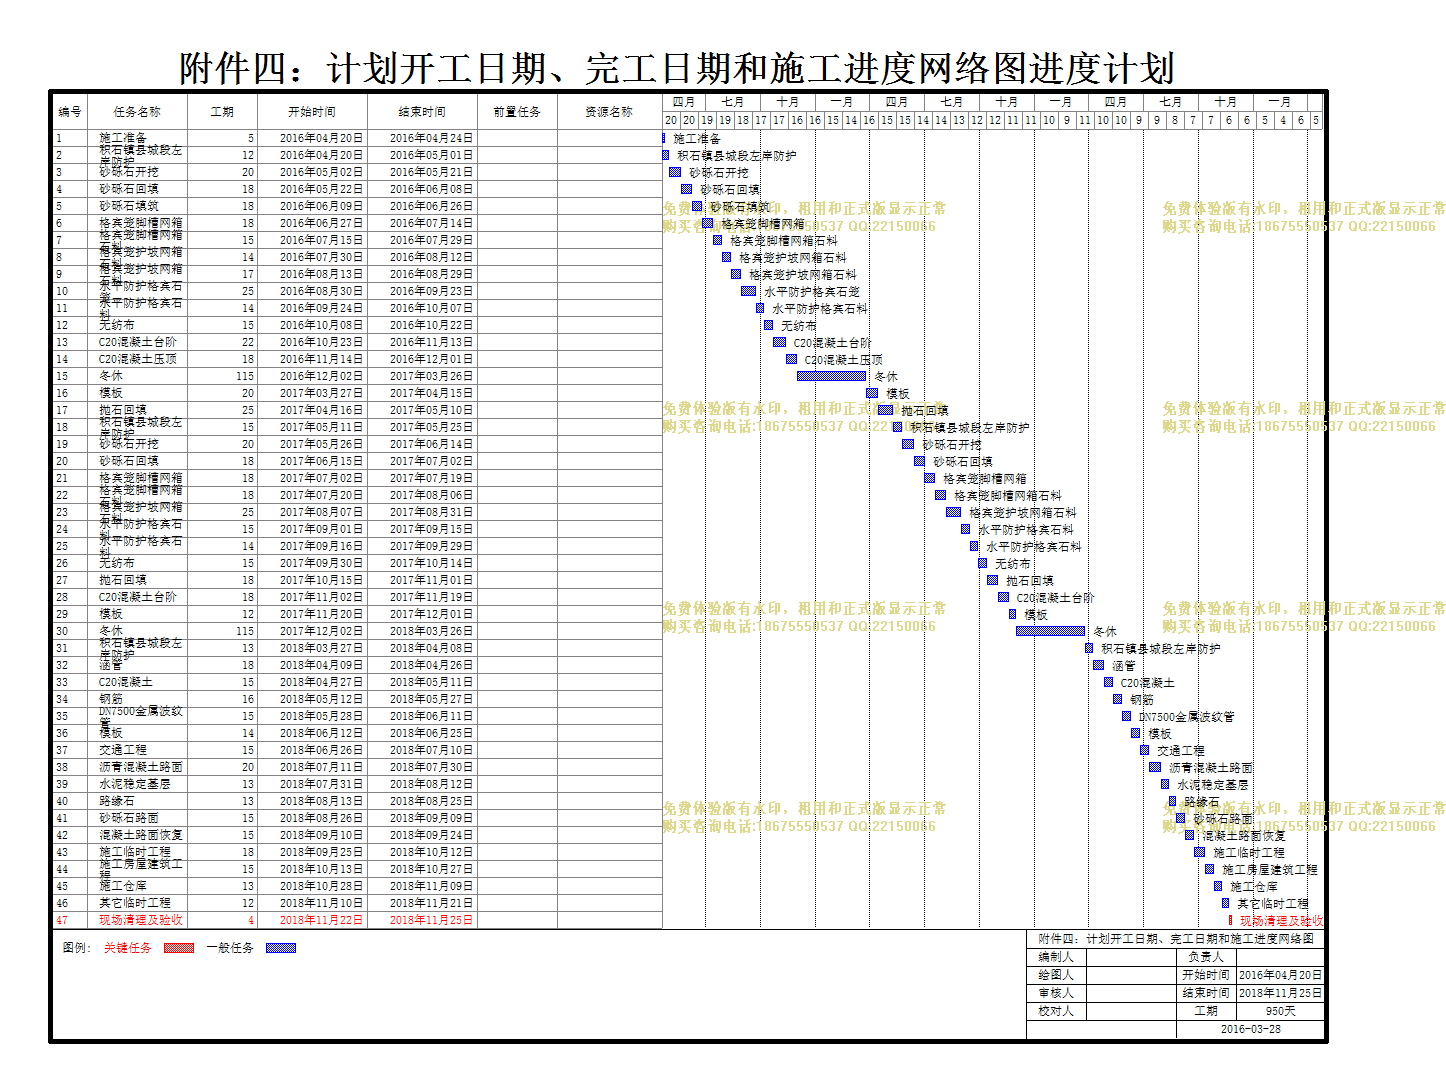
Task: Click the 结束时间 column header in the task table
Action: (x=422, y=112)
